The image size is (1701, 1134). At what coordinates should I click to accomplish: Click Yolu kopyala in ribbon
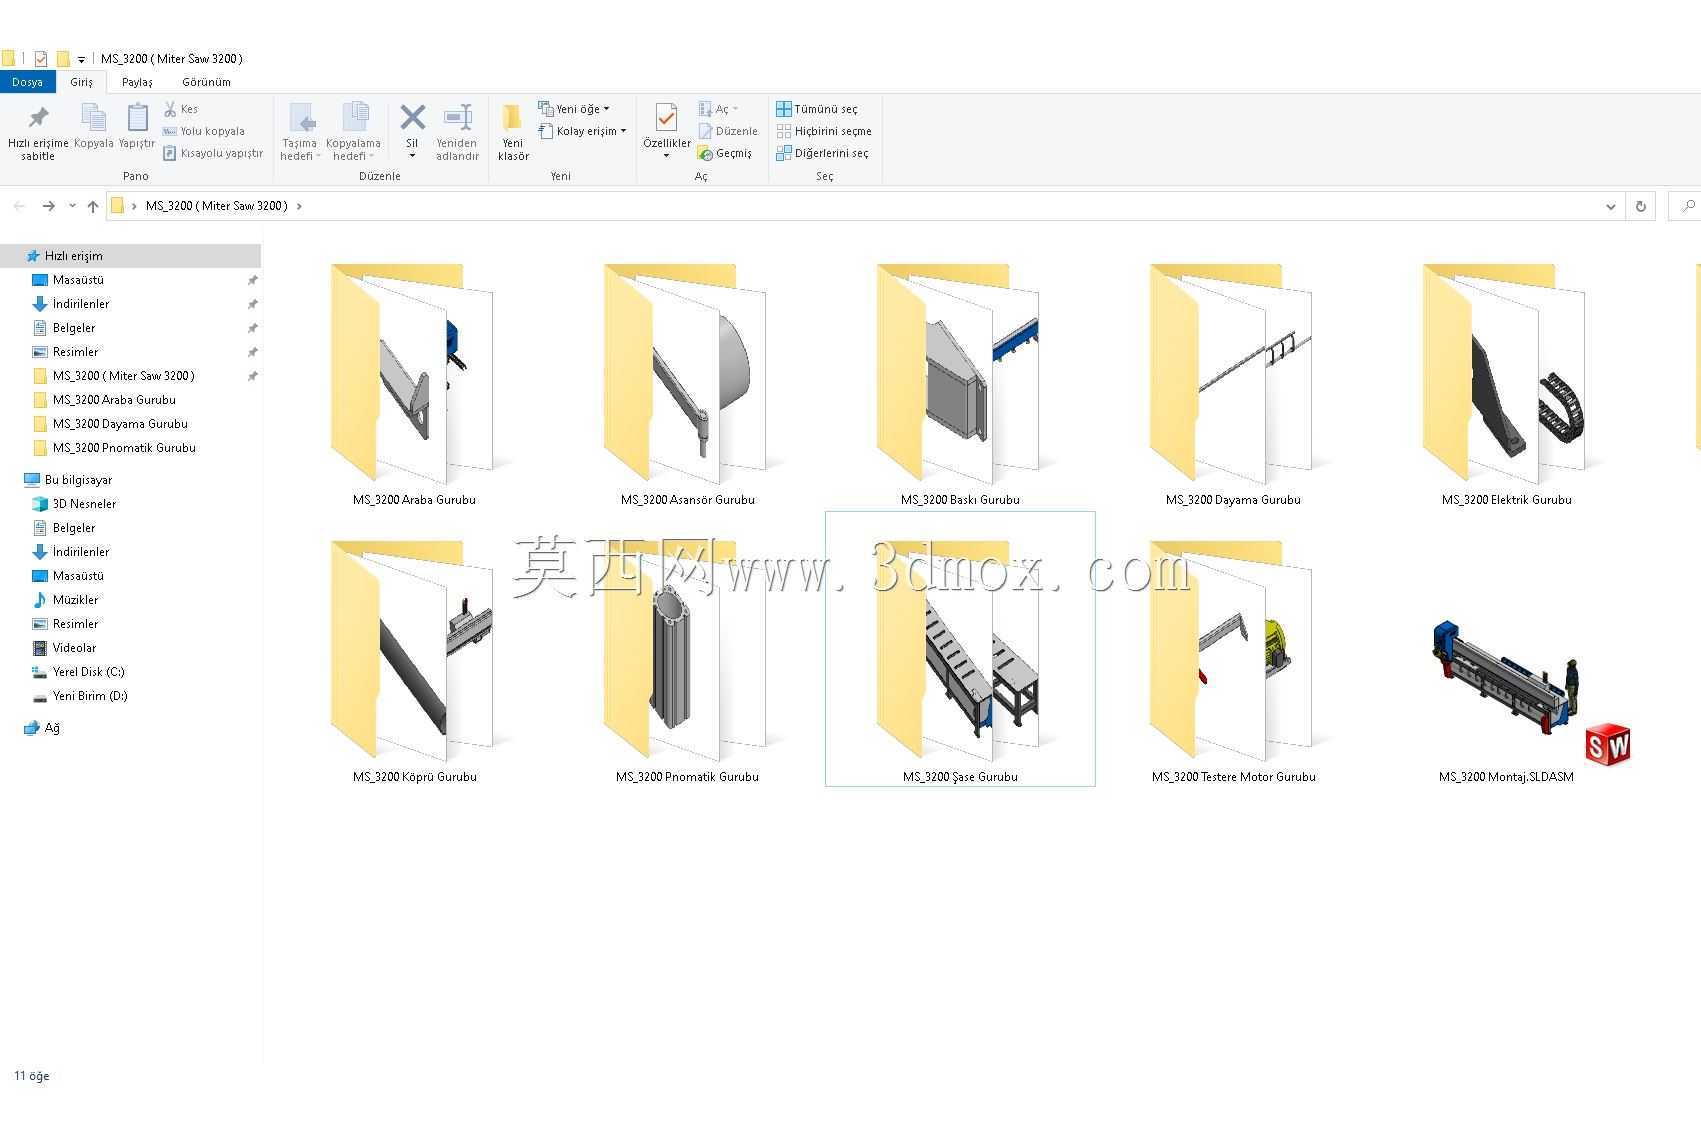pyautogui.click(x=204, y=131)
